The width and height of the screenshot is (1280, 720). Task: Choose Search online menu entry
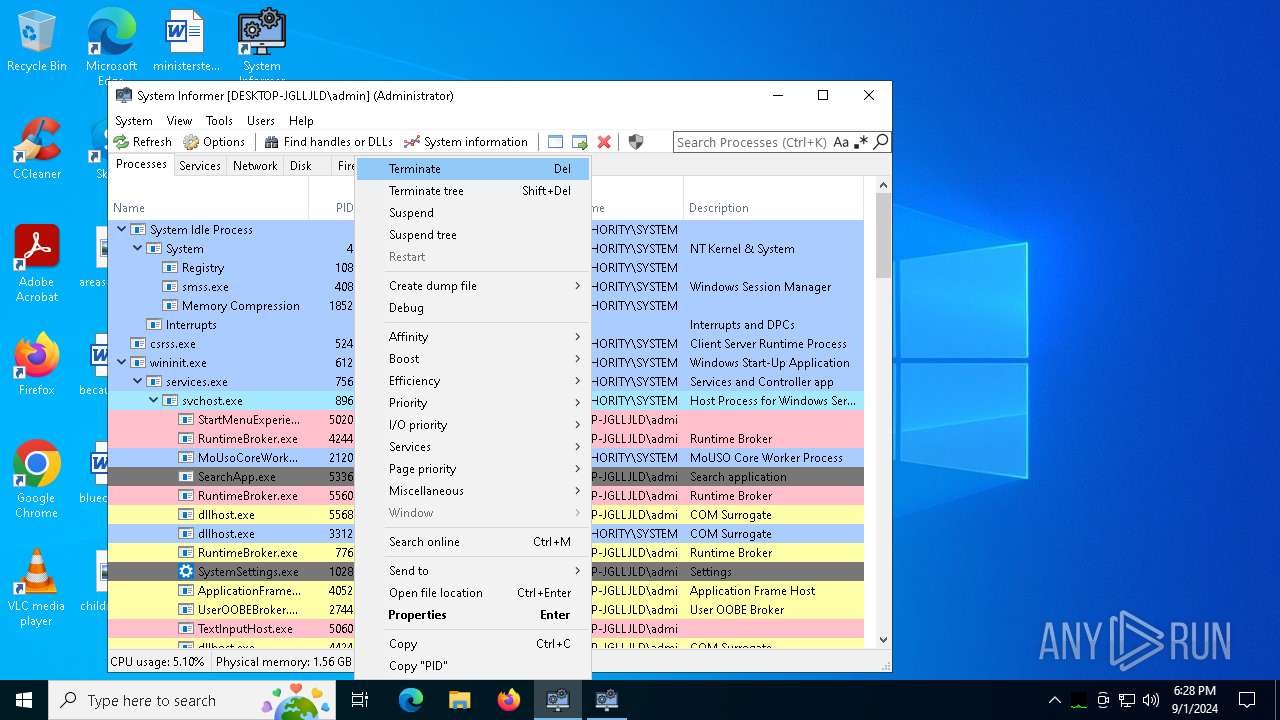[x=473, y=542]
